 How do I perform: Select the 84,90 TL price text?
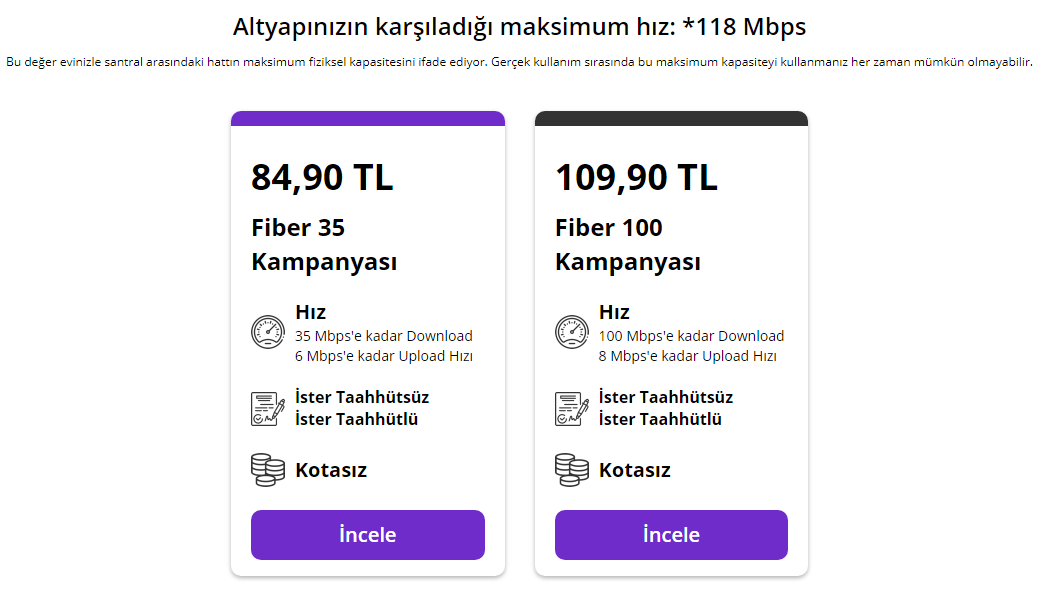[x=322, y=178]
